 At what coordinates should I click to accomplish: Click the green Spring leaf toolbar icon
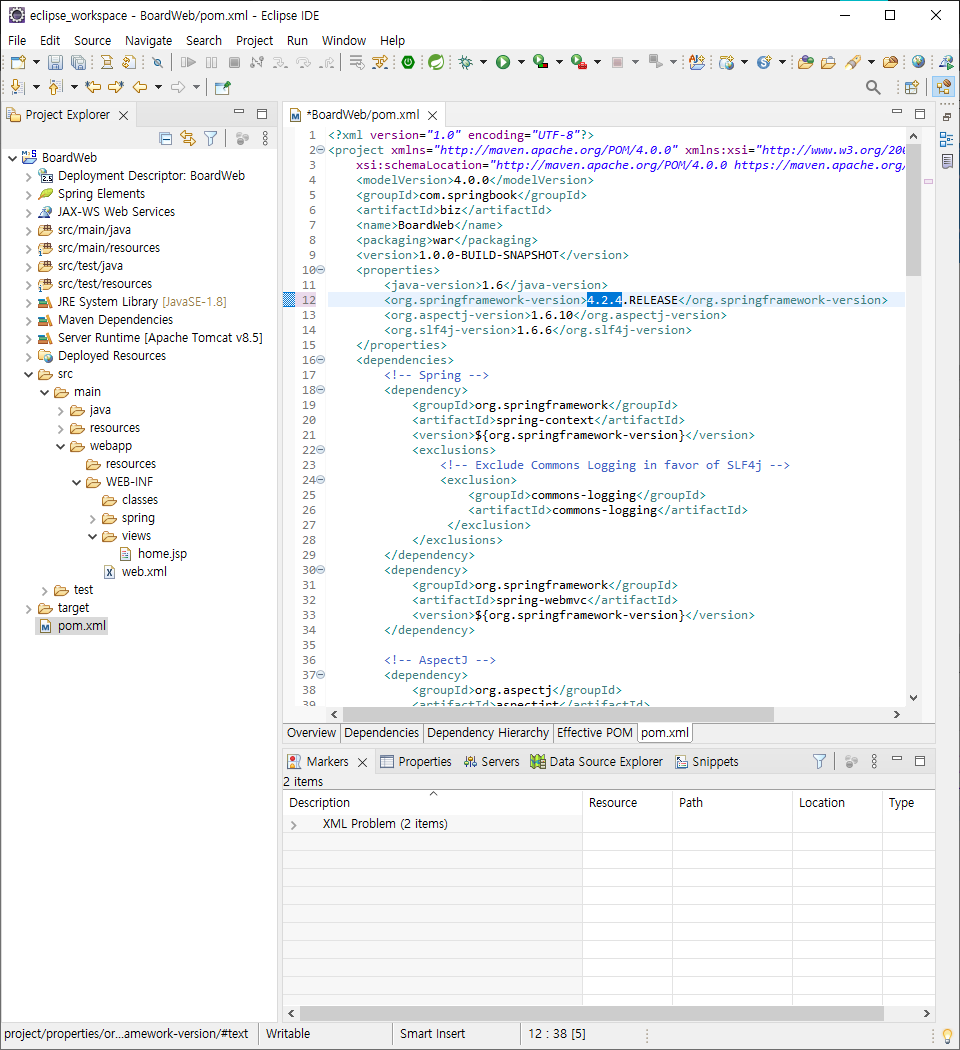click(436, 62)
